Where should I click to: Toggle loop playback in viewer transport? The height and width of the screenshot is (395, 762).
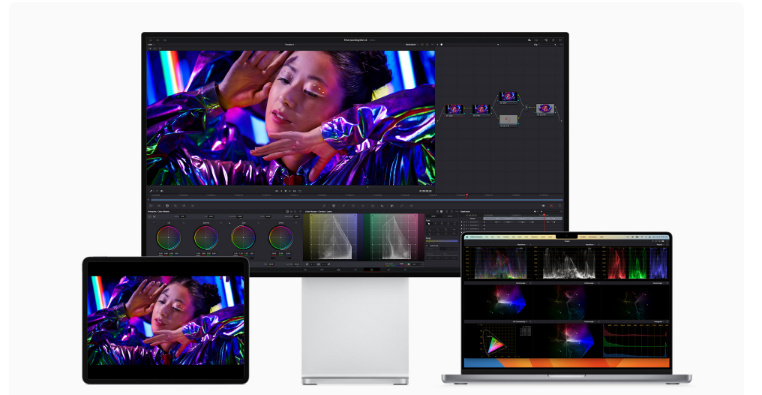pyautogui.click(x=300, y=191)
